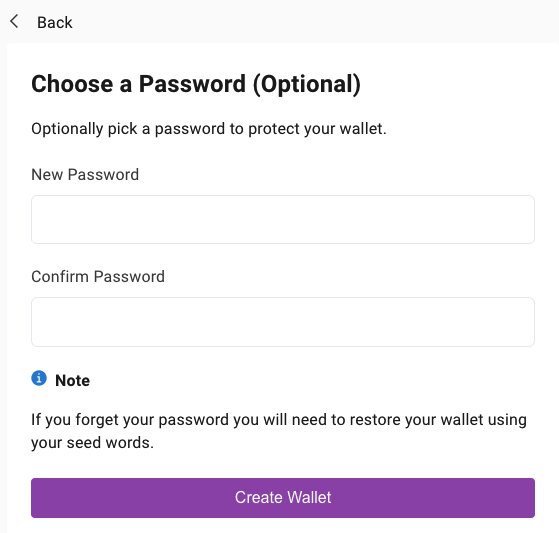Select the circled 'i' information symbol
The image size is (559, 533).
click(x=39, y=378)
